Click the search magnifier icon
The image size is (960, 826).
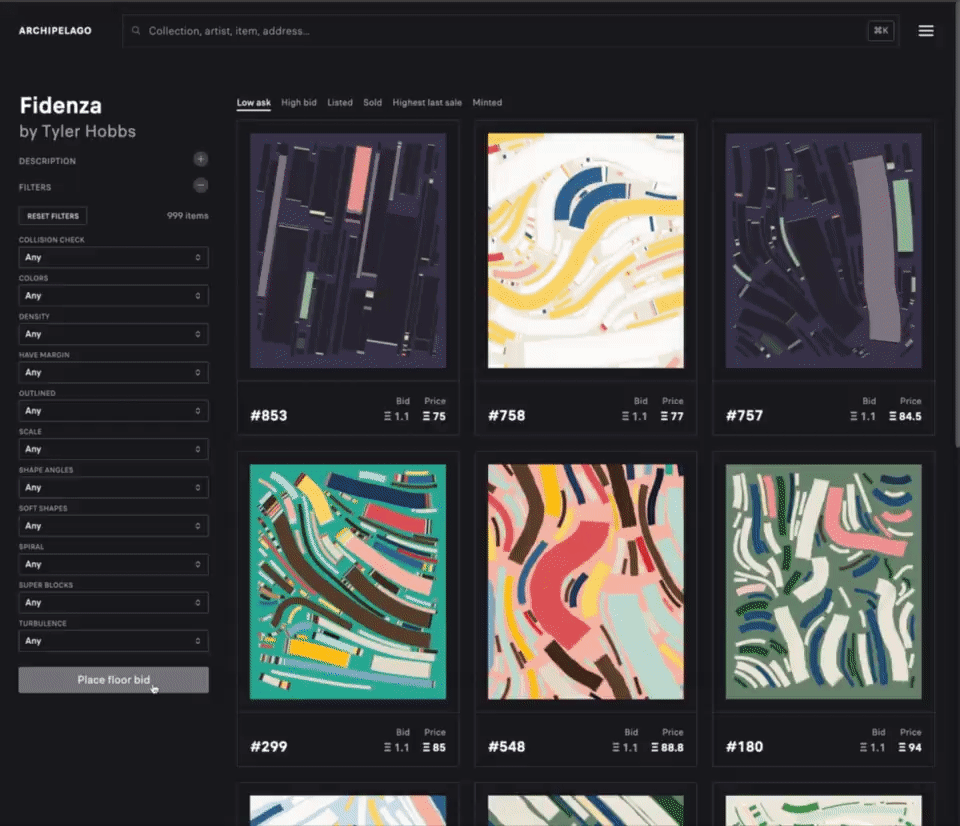pos(136,30)
